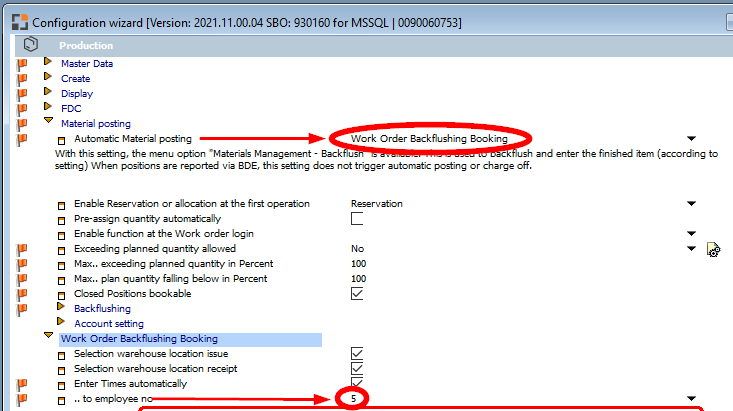
Task: Click the Max exceeding planned quantity value field
Action: point(357,264)
